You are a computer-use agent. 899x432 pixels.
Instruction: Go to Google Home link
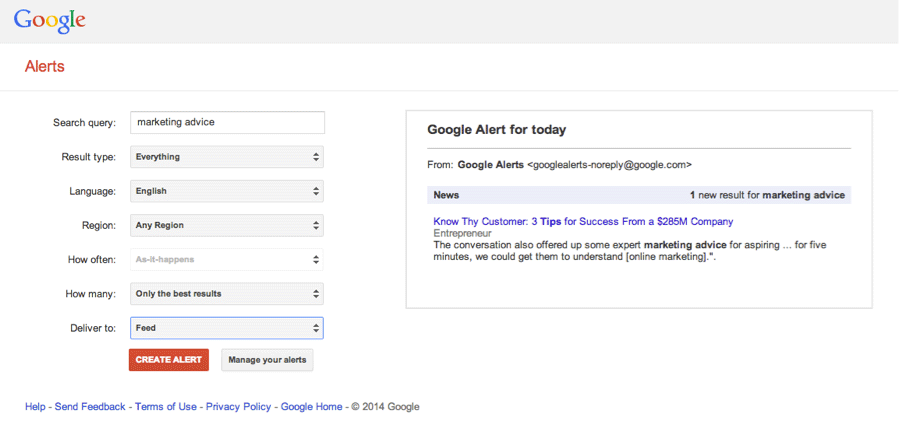[x=311, y=407]
